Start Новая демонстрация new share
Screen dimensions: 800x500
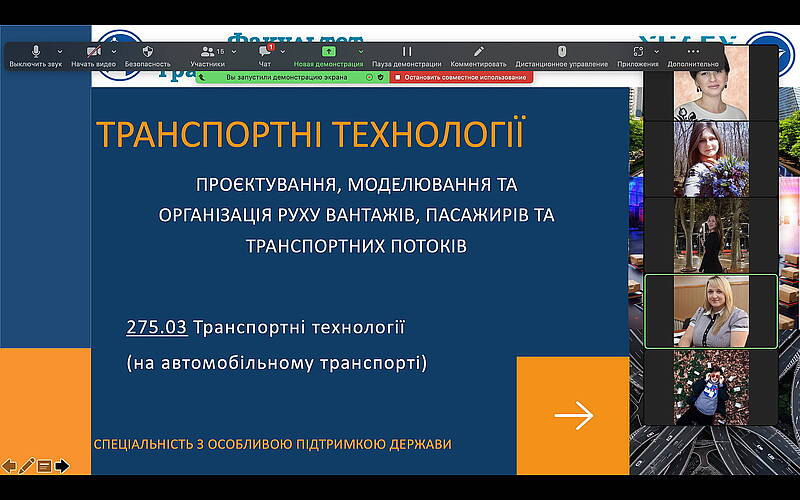[x=328, y=56]
